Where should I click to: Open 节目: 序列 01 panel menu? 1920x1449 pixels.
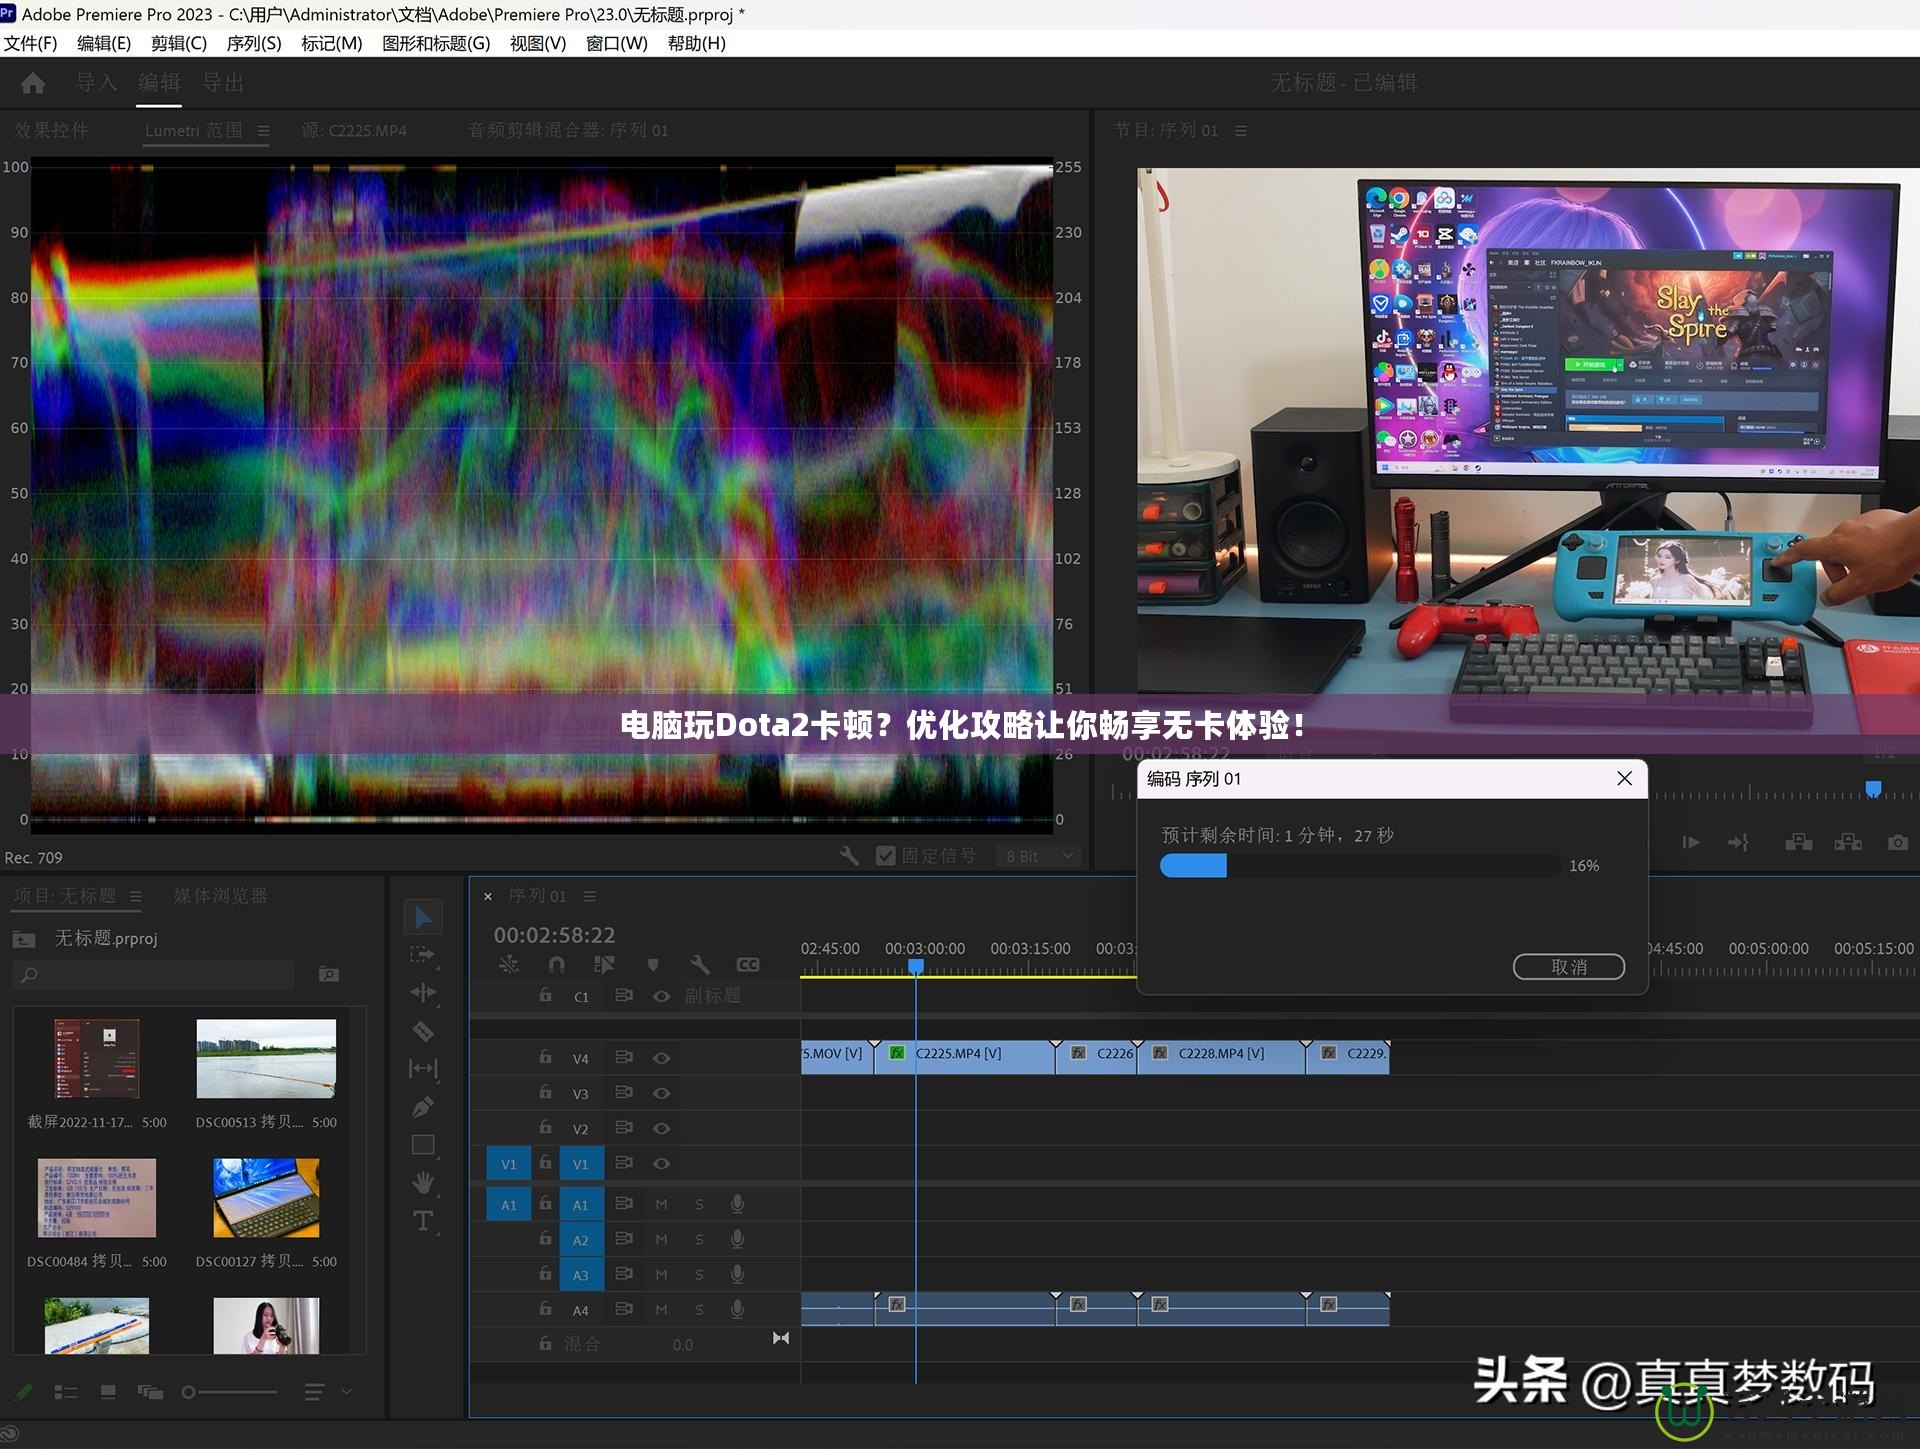[1241, 131]
